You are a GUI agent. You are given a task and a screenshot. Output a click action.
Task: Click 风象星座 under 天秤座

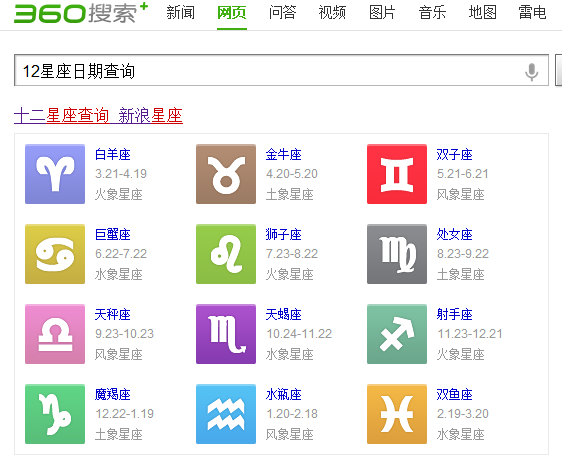point(119,354)
